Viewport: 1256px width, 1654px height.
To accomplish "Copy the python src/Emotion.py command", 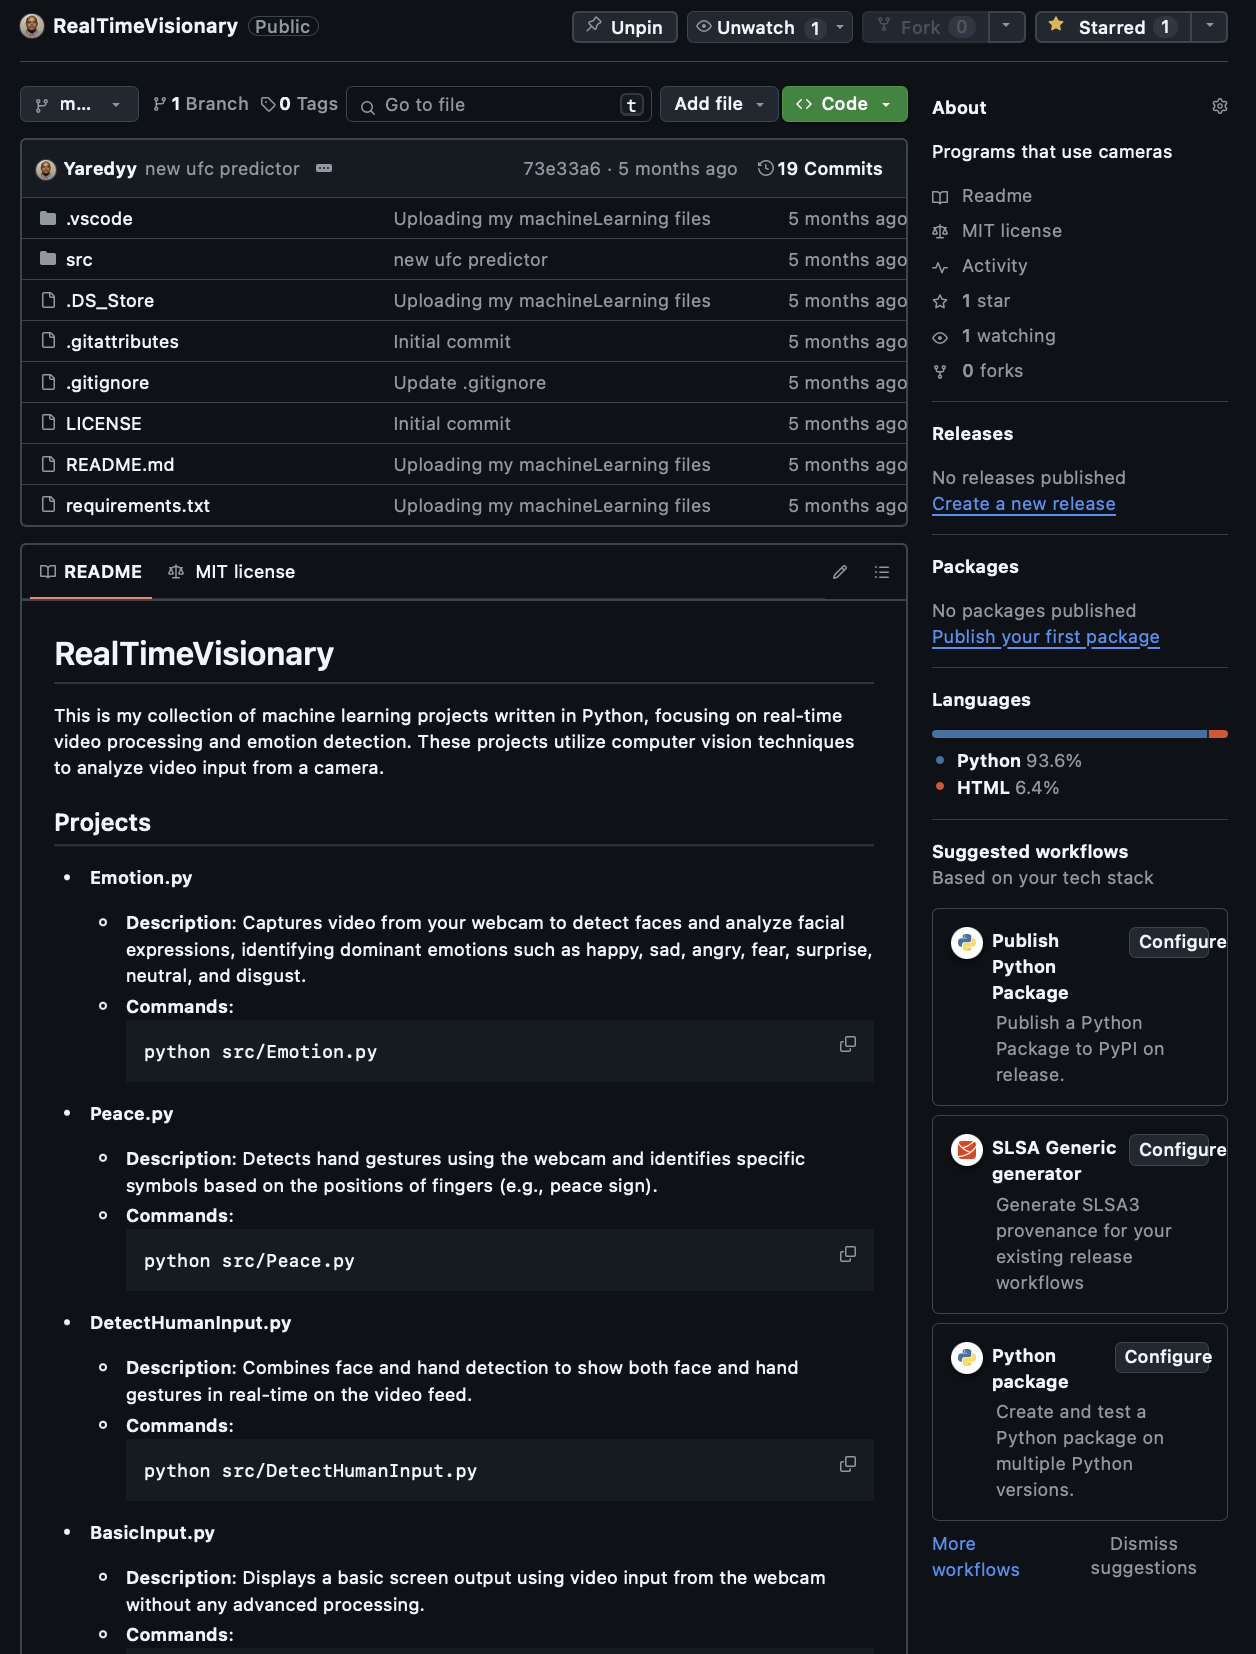I will coord(847,1044).
